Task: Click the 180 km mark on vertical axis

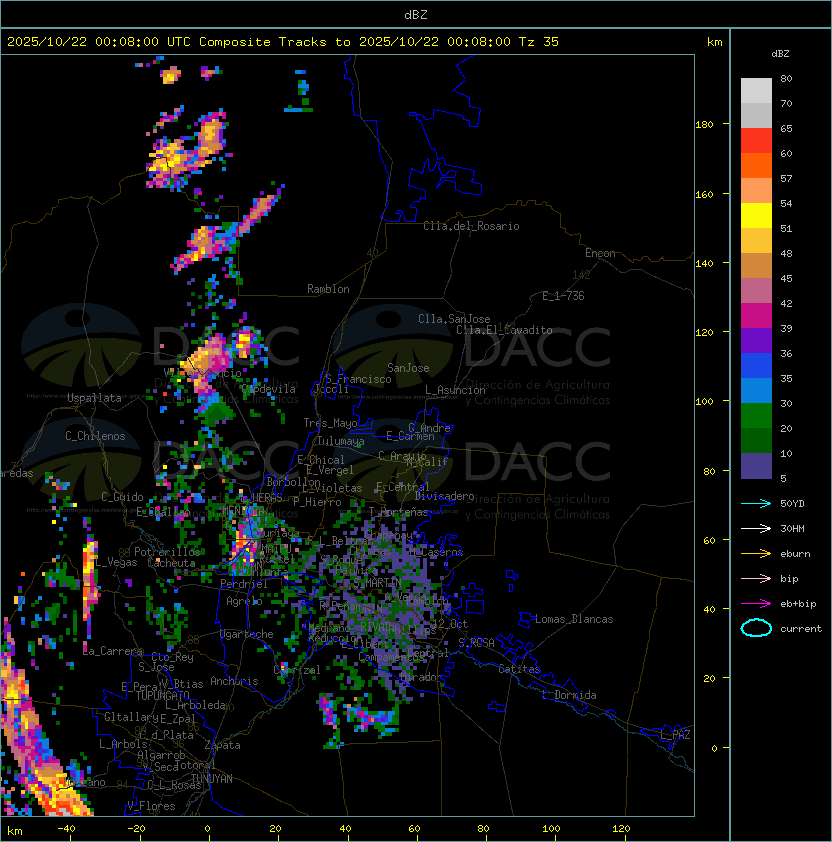Action: tap(704, 124)
